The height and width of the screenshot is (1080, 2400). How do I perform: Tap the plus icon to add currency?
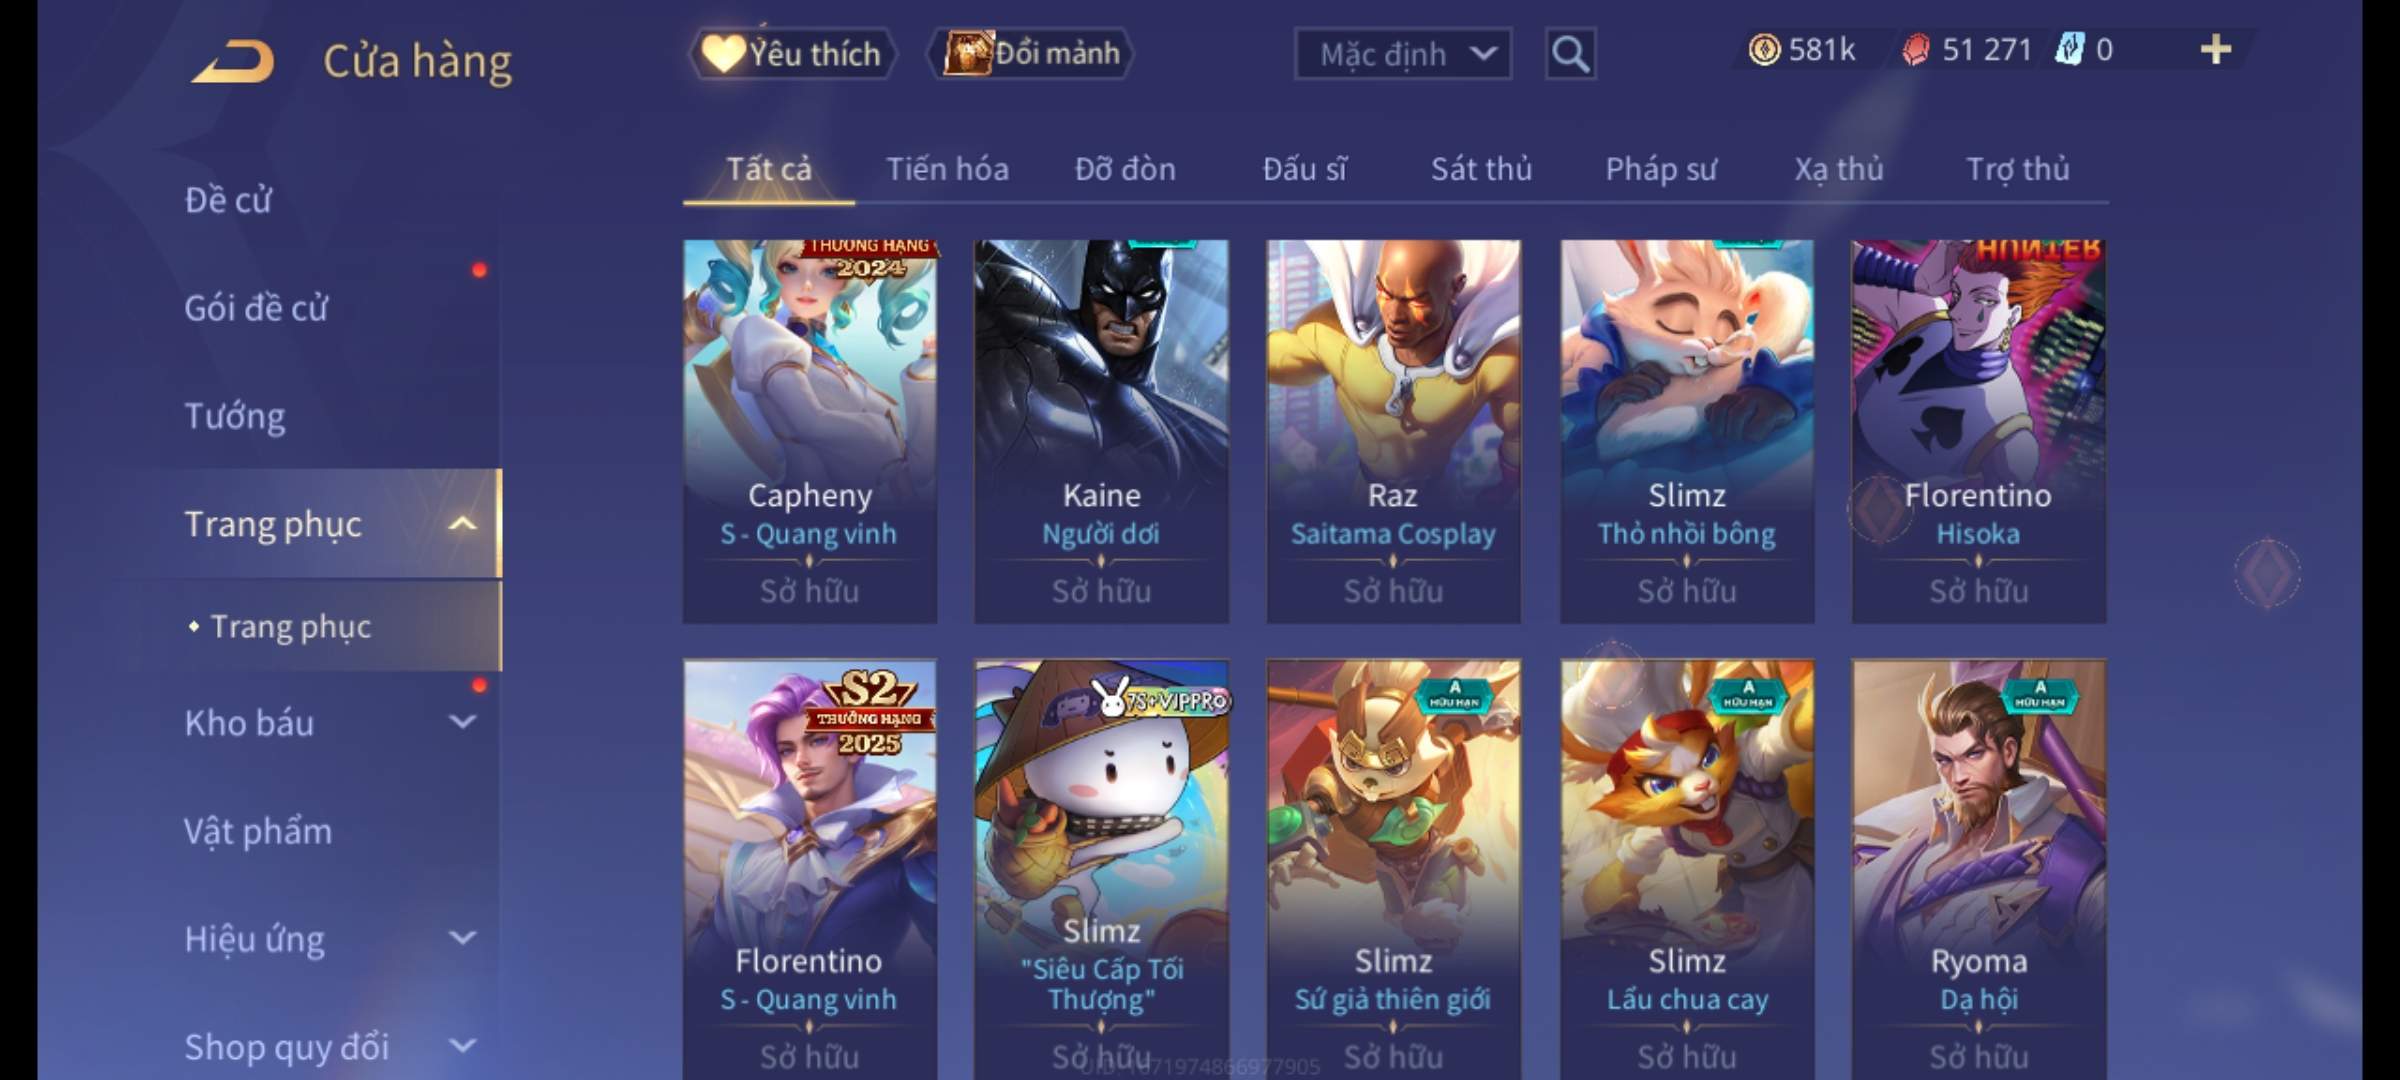click(2216, 49)
